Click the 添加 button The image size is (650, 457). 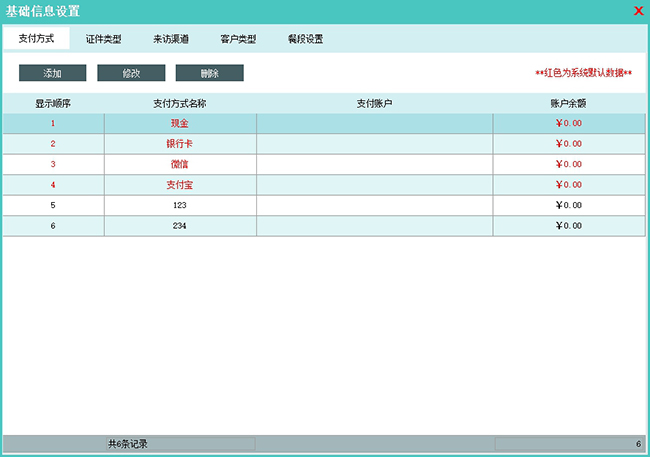click(x=53, y=73)
